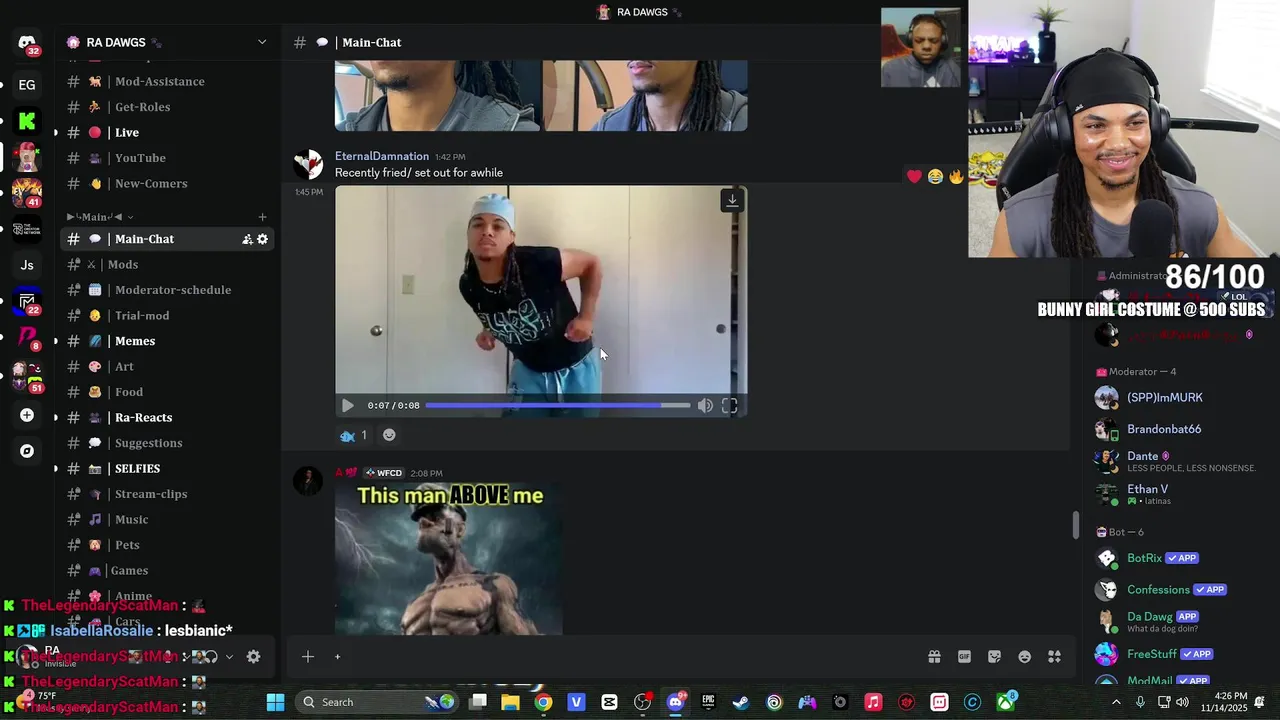Click message input field

pos(630,657)
